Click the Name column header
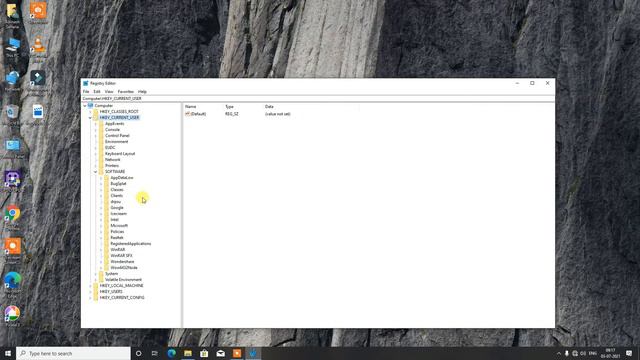This screenshot has width=640, height=360. point(191,107)
